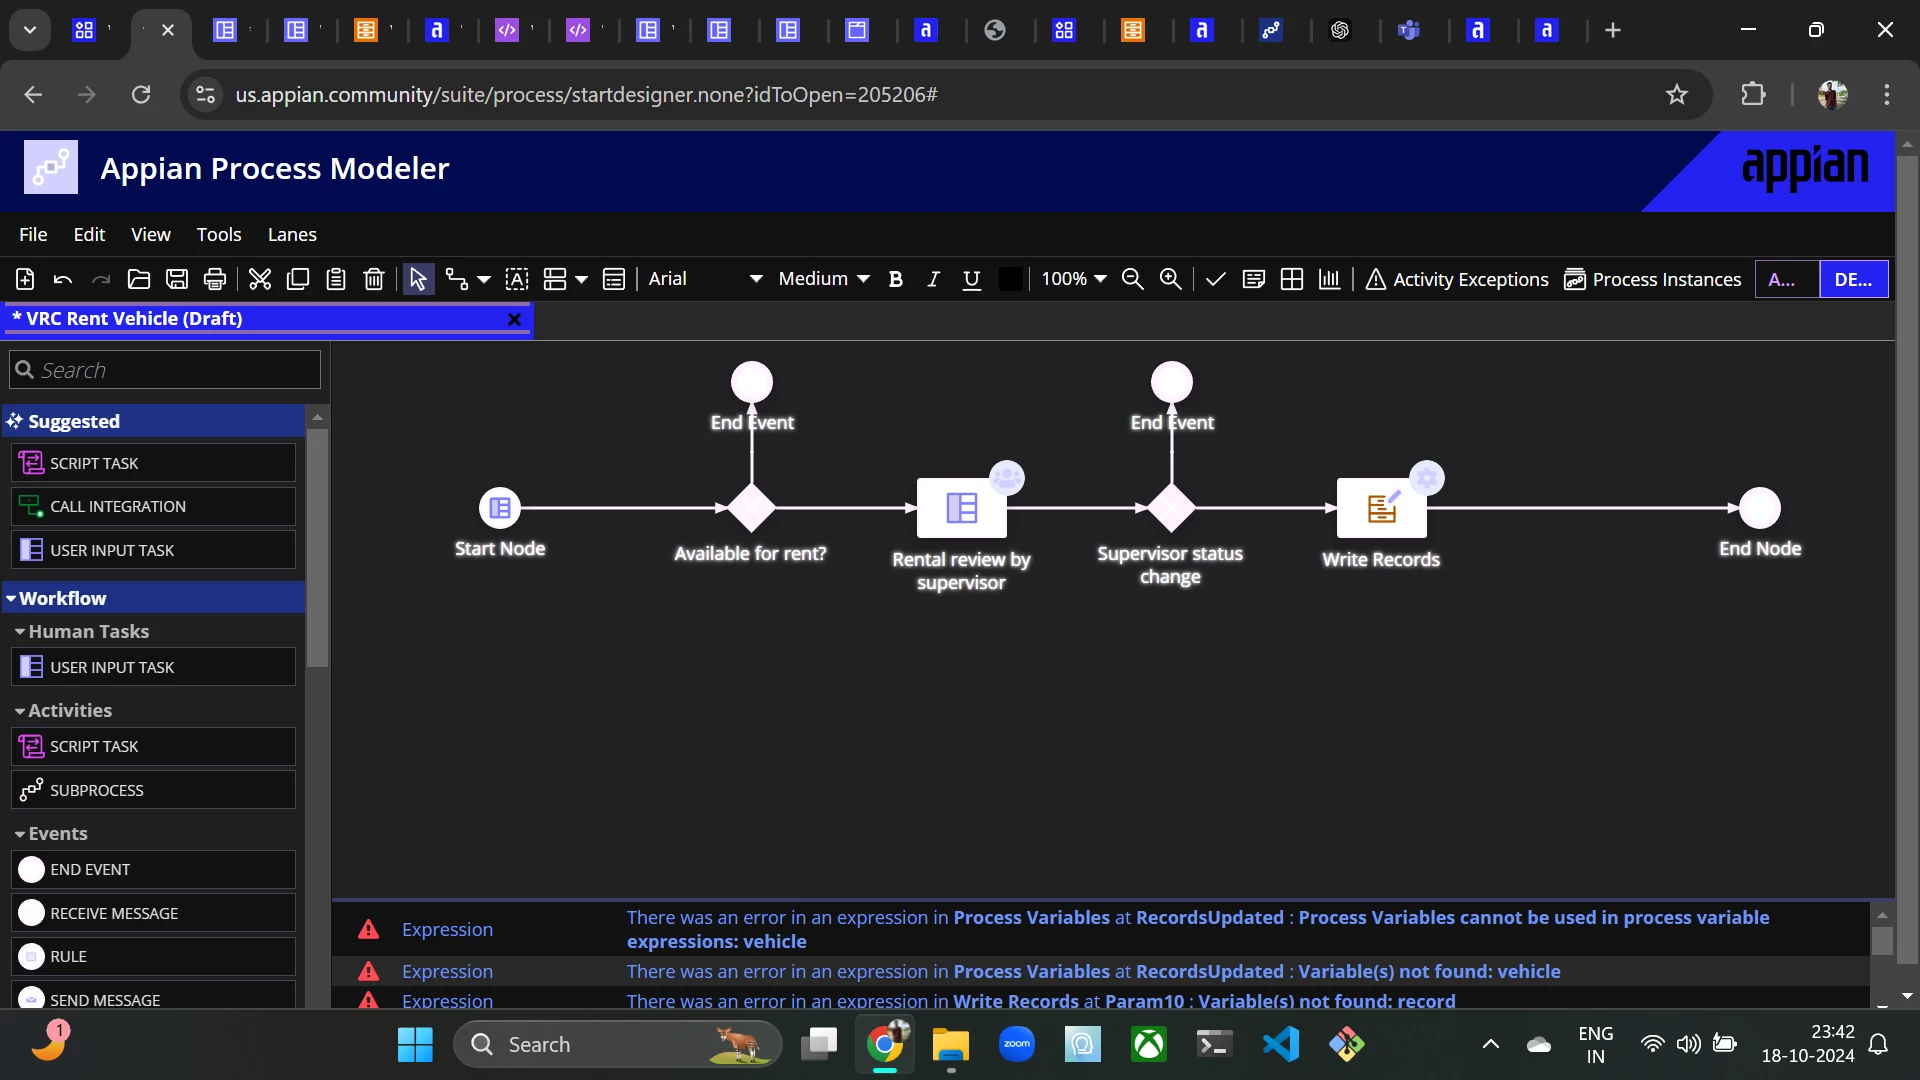Copy the selected node from toolbar
This screenshot has height=1080, width=1920.
298,279
